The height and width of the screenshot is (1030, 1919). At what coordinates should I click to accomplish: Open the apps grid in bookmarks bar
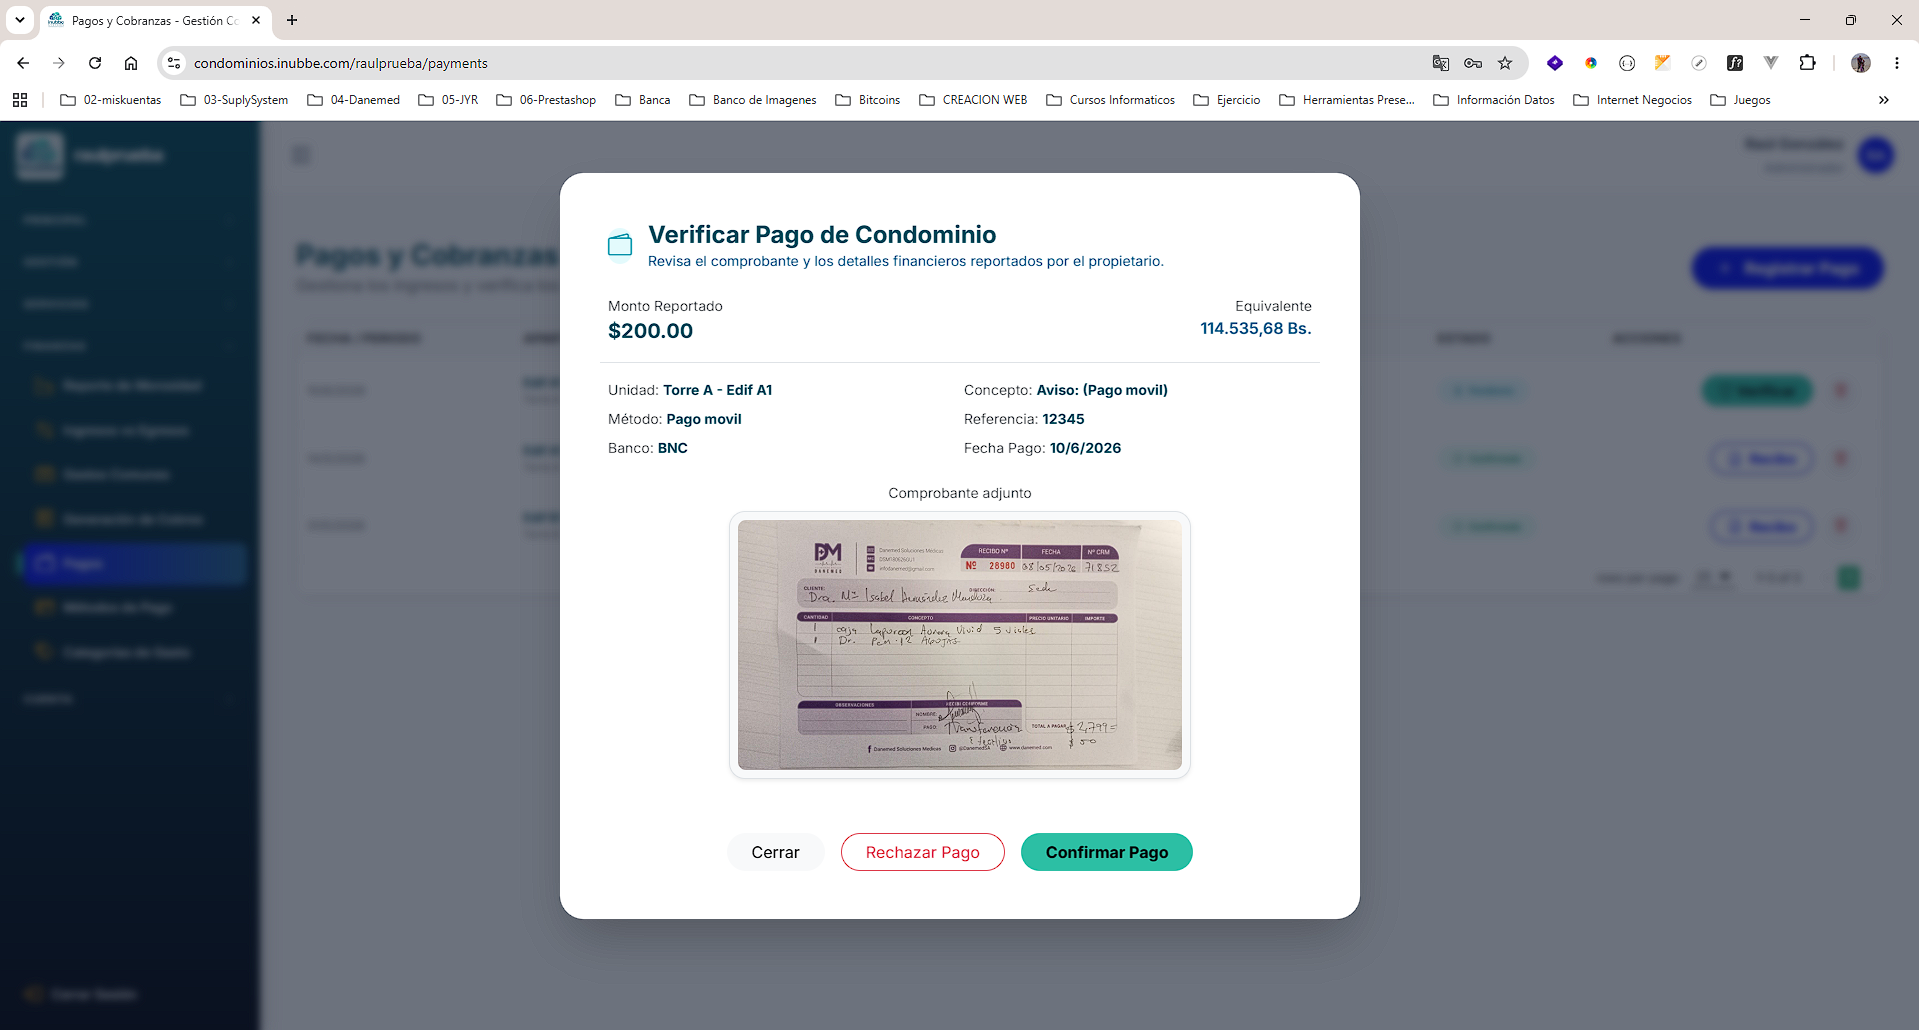pos(20,100)
